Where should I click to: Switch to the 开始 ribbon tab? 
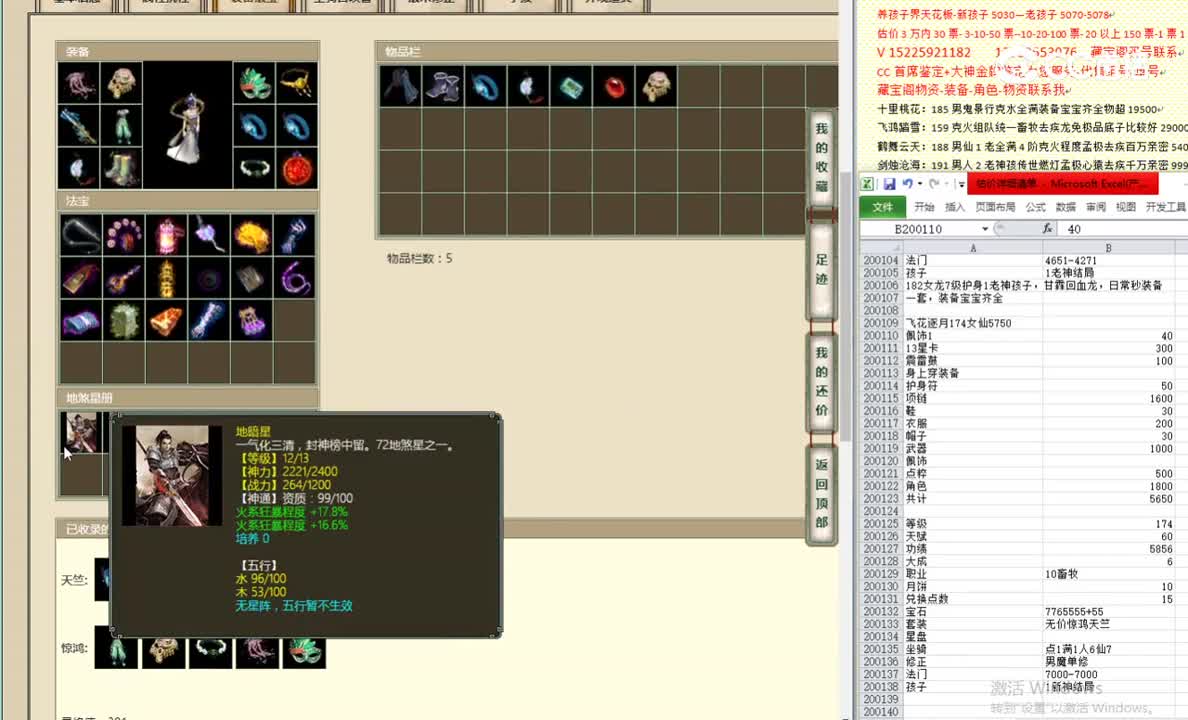pyautogui.click(x=924, y=207)
